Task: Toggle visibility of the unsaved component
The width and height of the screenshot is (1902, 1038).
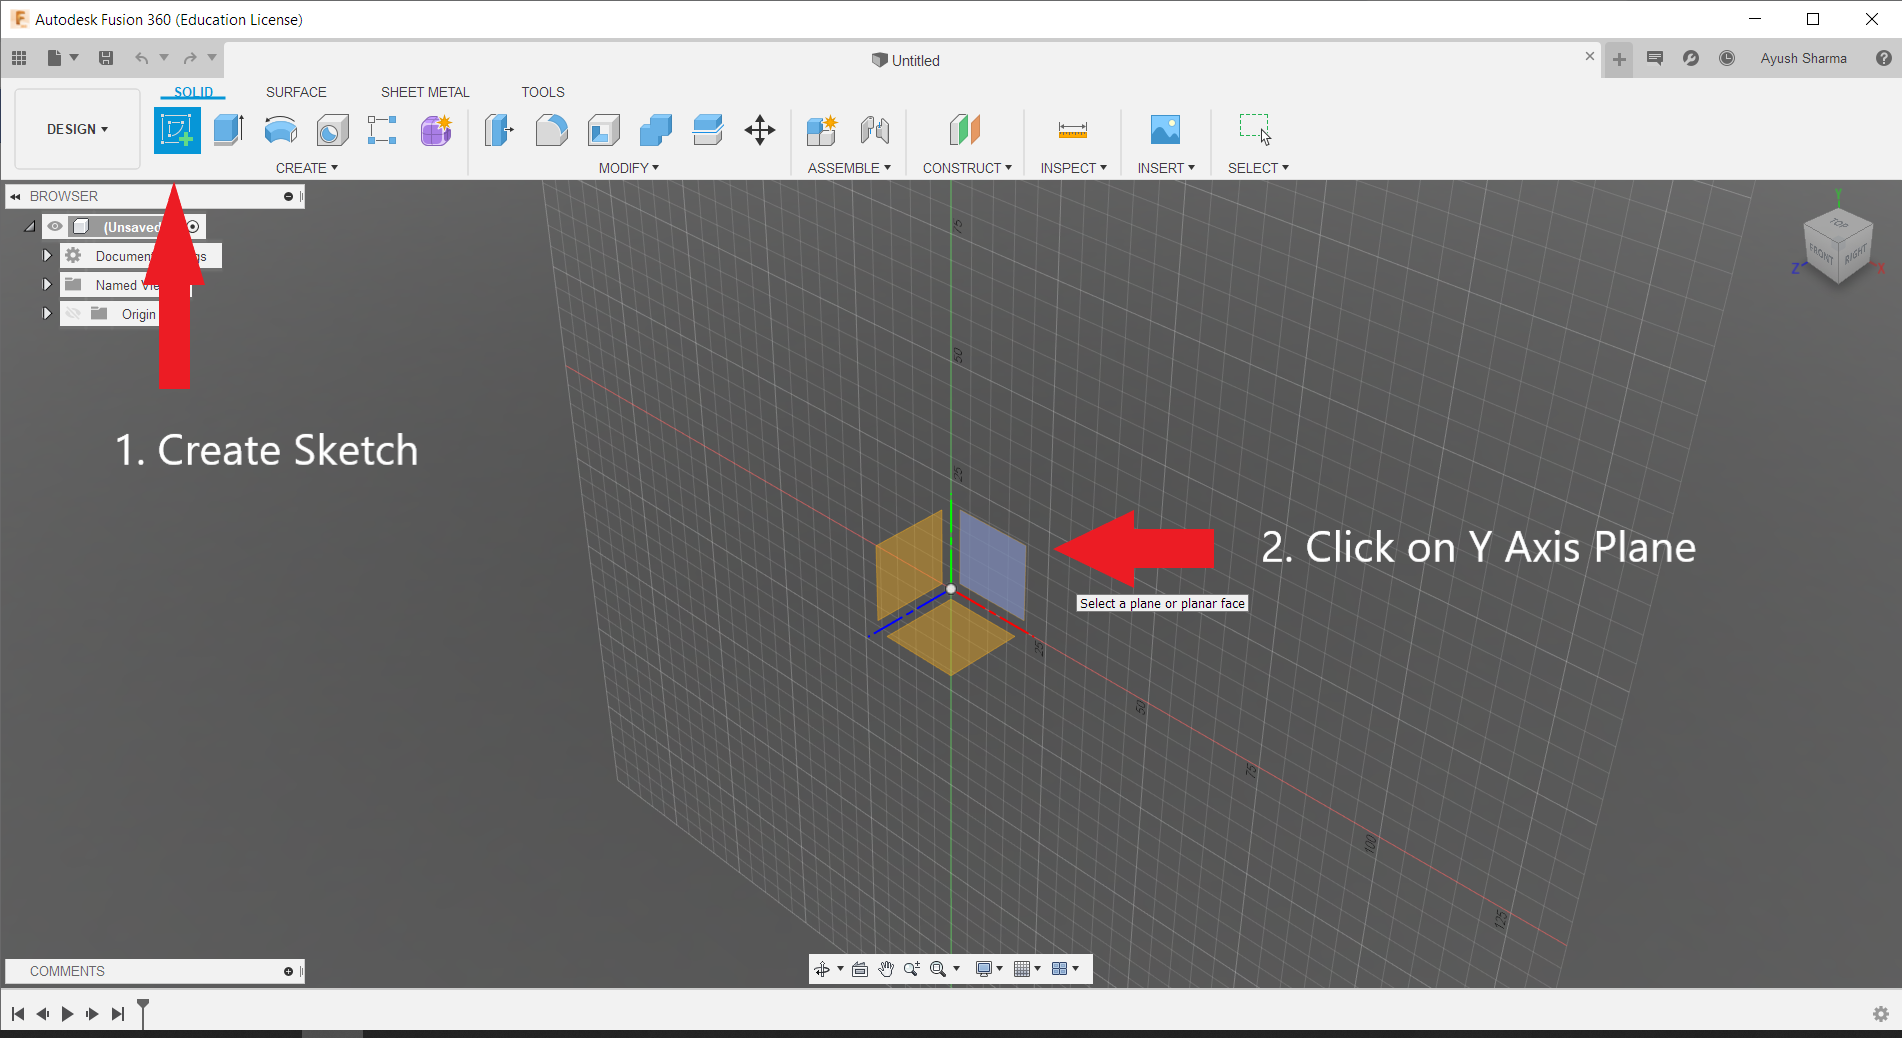Action: coord(54,227)
